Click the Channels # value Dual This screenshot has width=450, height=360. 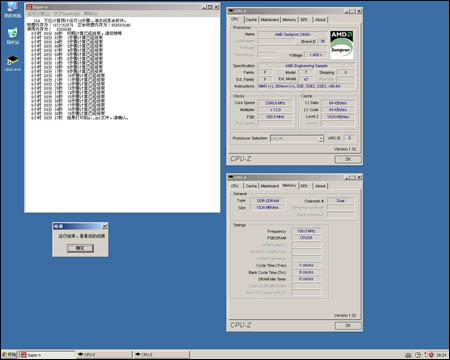(340, 201)
